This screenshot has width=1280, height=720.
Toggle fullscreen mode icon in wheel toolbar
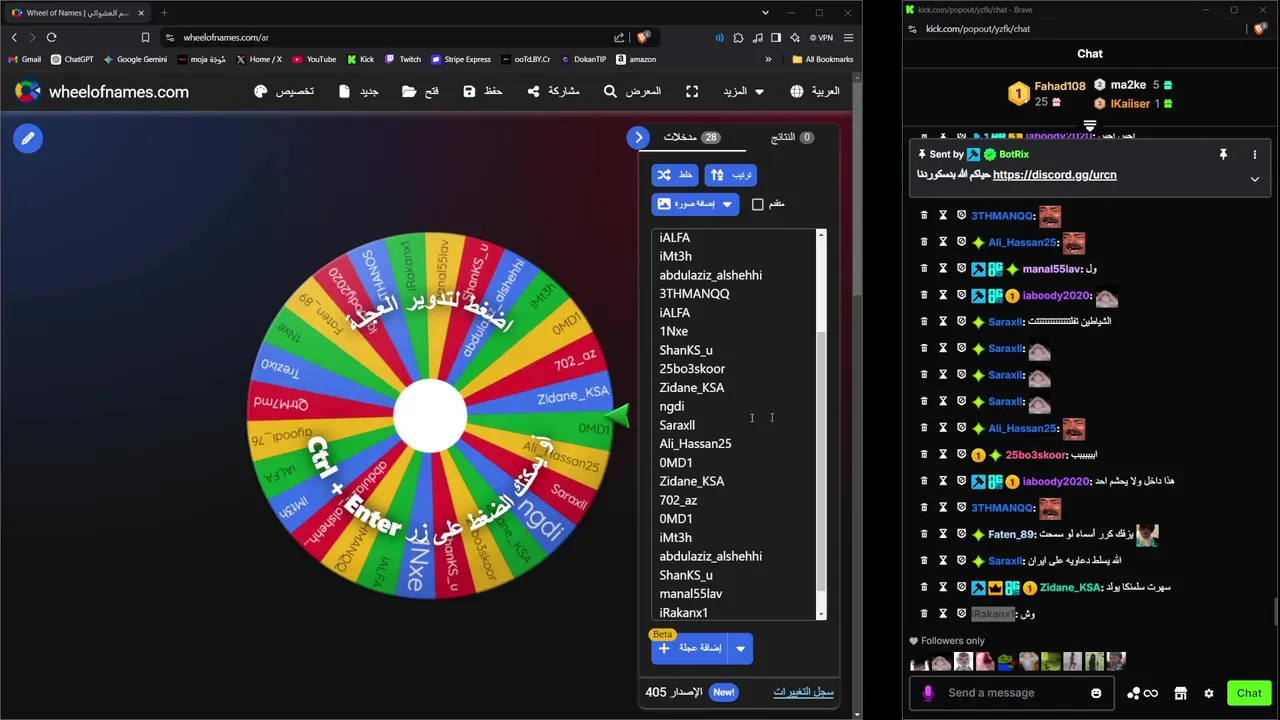(692, 91)
